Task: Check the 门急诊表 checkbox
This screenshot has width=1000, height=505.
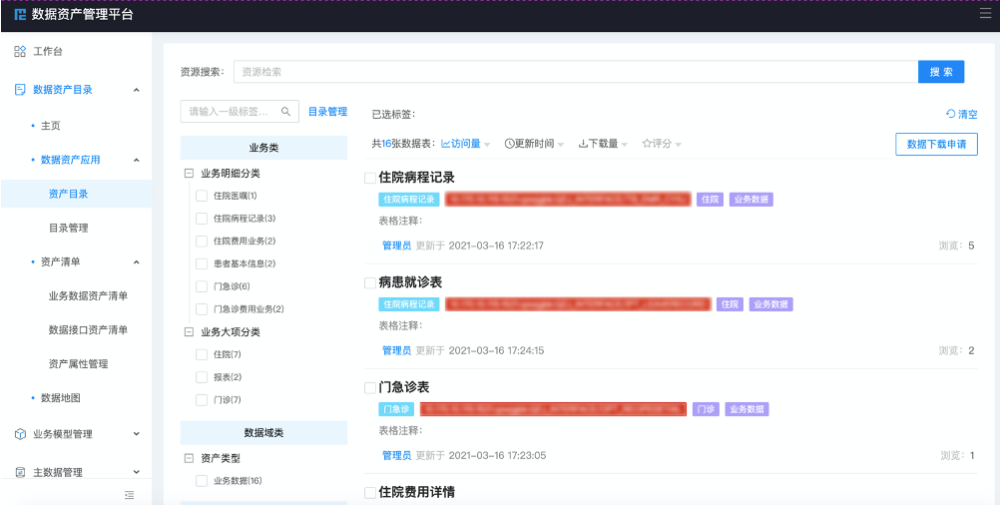Action: tap(370, 388)
